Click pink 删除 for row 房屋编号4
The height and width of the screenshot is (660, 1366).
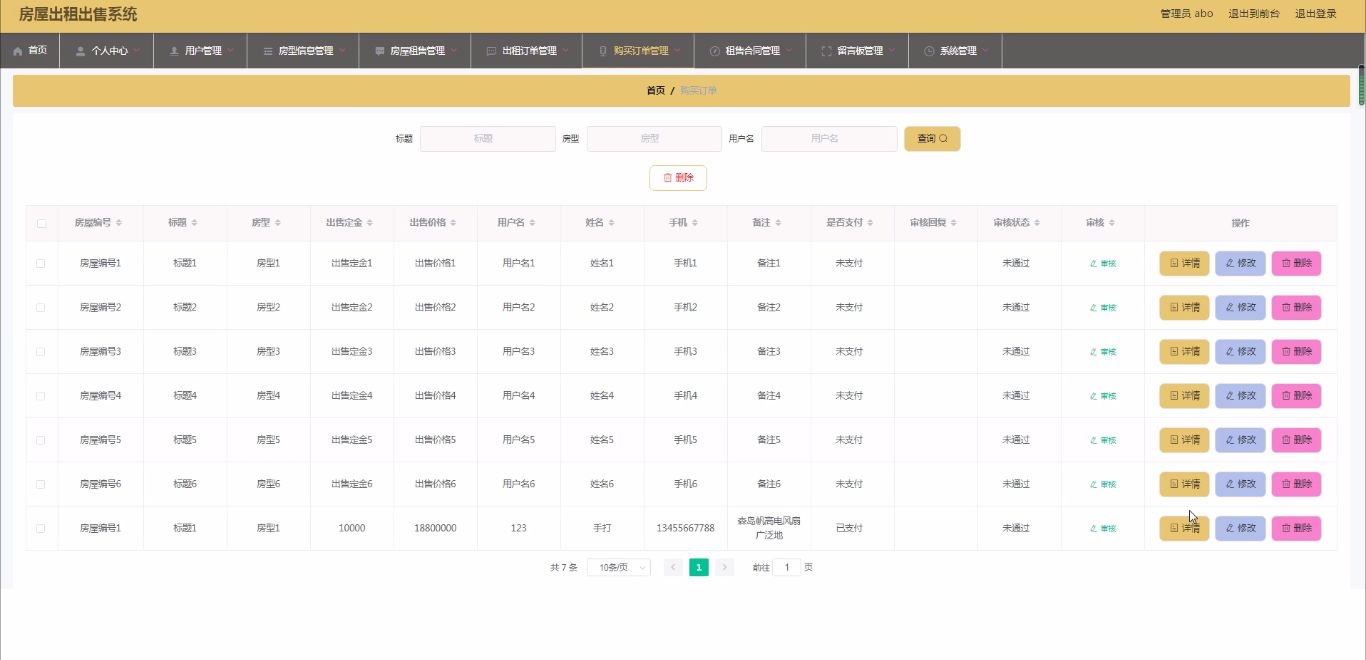point(1296,396)
